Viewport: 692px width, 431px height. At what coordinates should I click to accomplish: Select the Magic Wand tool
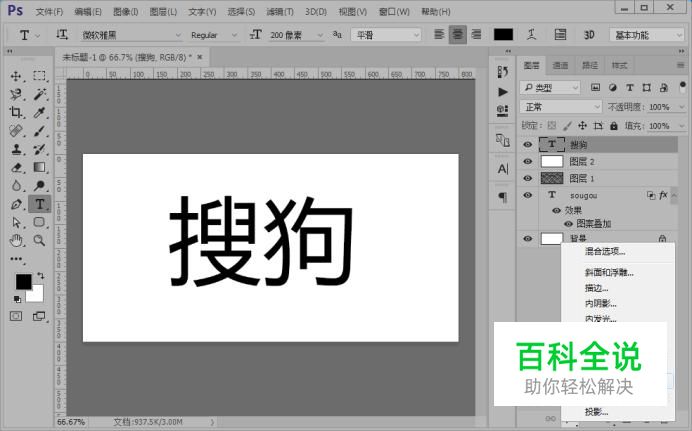pyautogui.click(x=39, y=94)
